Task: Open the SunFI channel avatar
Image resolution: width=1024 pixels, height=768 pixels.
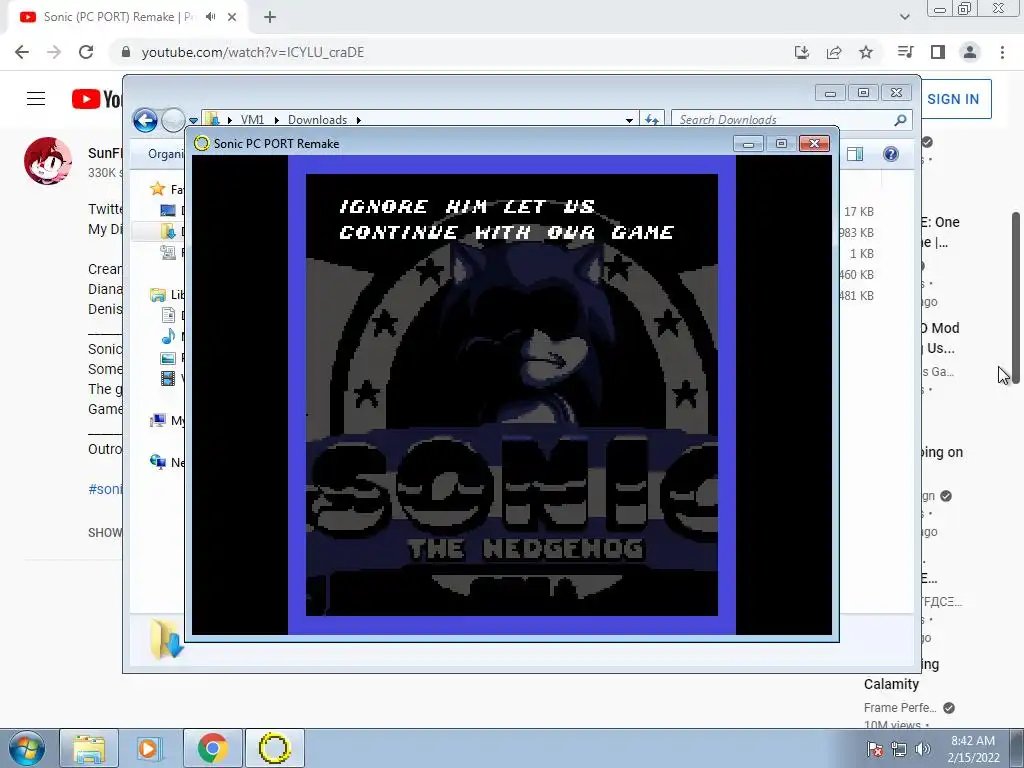Action: tap(48, 161)
